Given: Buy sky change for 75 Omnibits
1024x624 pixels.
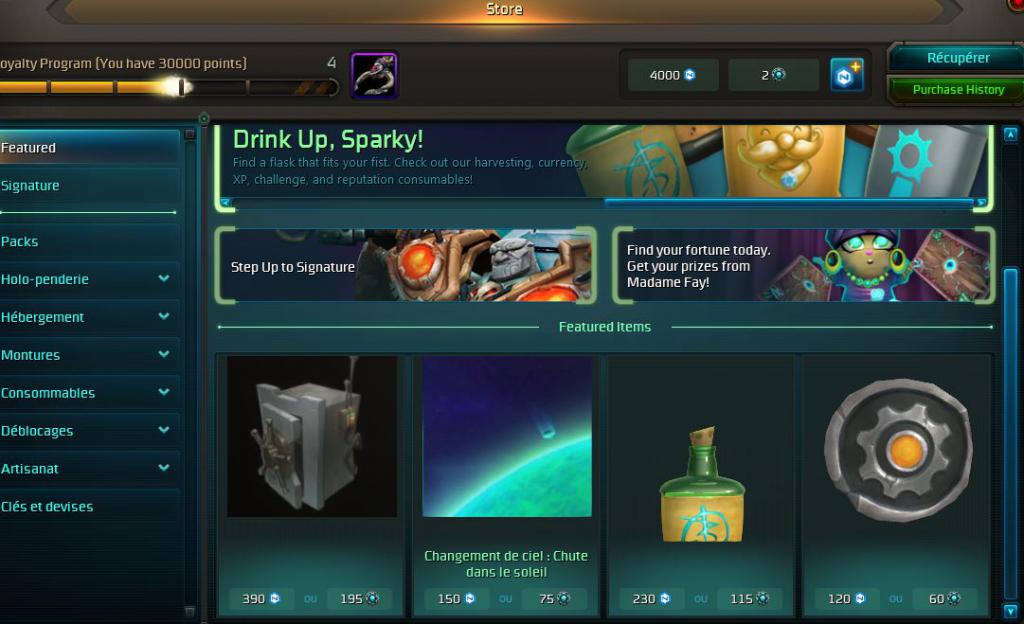Looking at the screenshot, I should pos(554,599).
